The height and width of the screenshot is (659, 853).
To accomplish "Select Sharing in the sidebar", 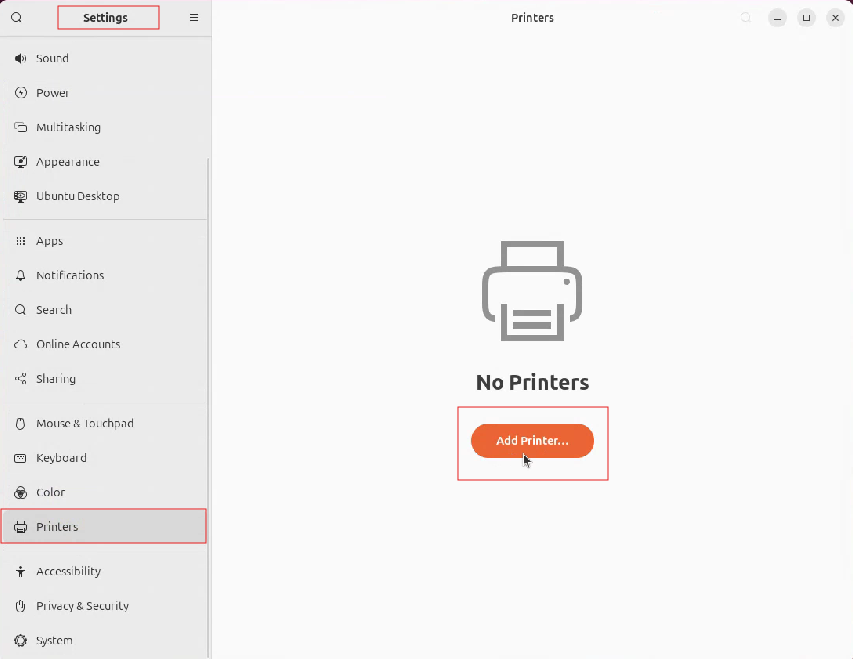I will click(104, 379).
